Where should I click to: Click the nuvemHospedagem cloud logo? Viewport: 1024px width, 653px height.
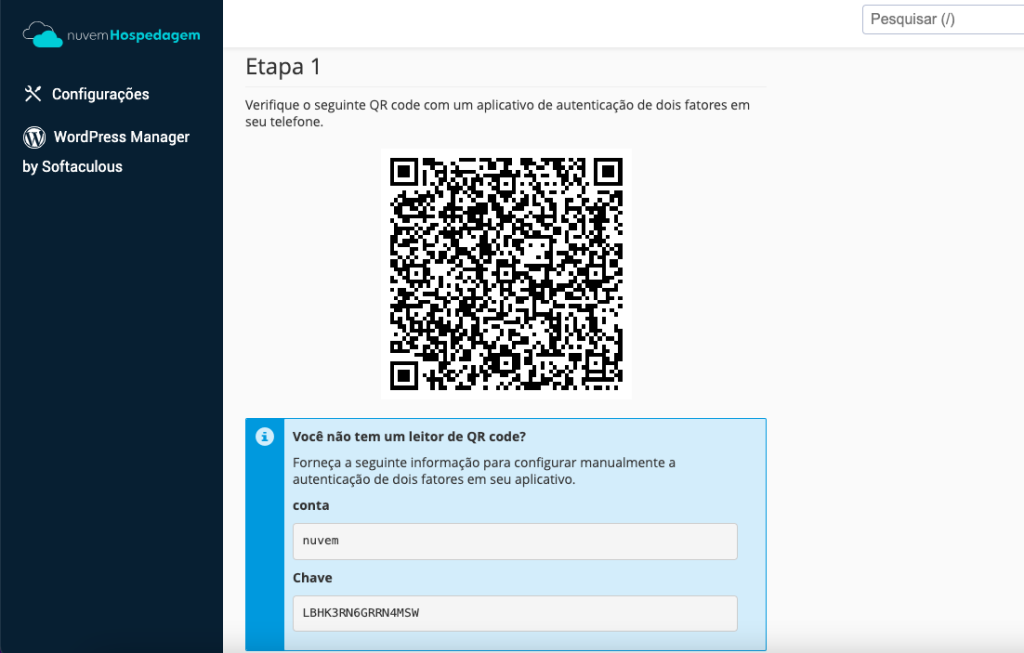click(x=111, y=35)
